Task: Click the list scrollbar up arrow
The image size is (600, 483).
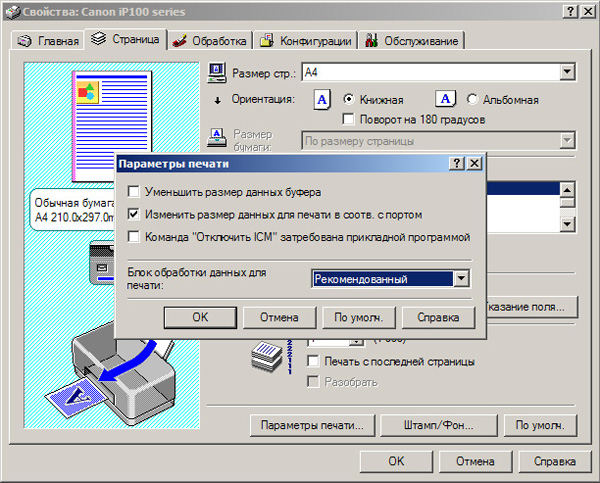Action: [x=567, y=189]
